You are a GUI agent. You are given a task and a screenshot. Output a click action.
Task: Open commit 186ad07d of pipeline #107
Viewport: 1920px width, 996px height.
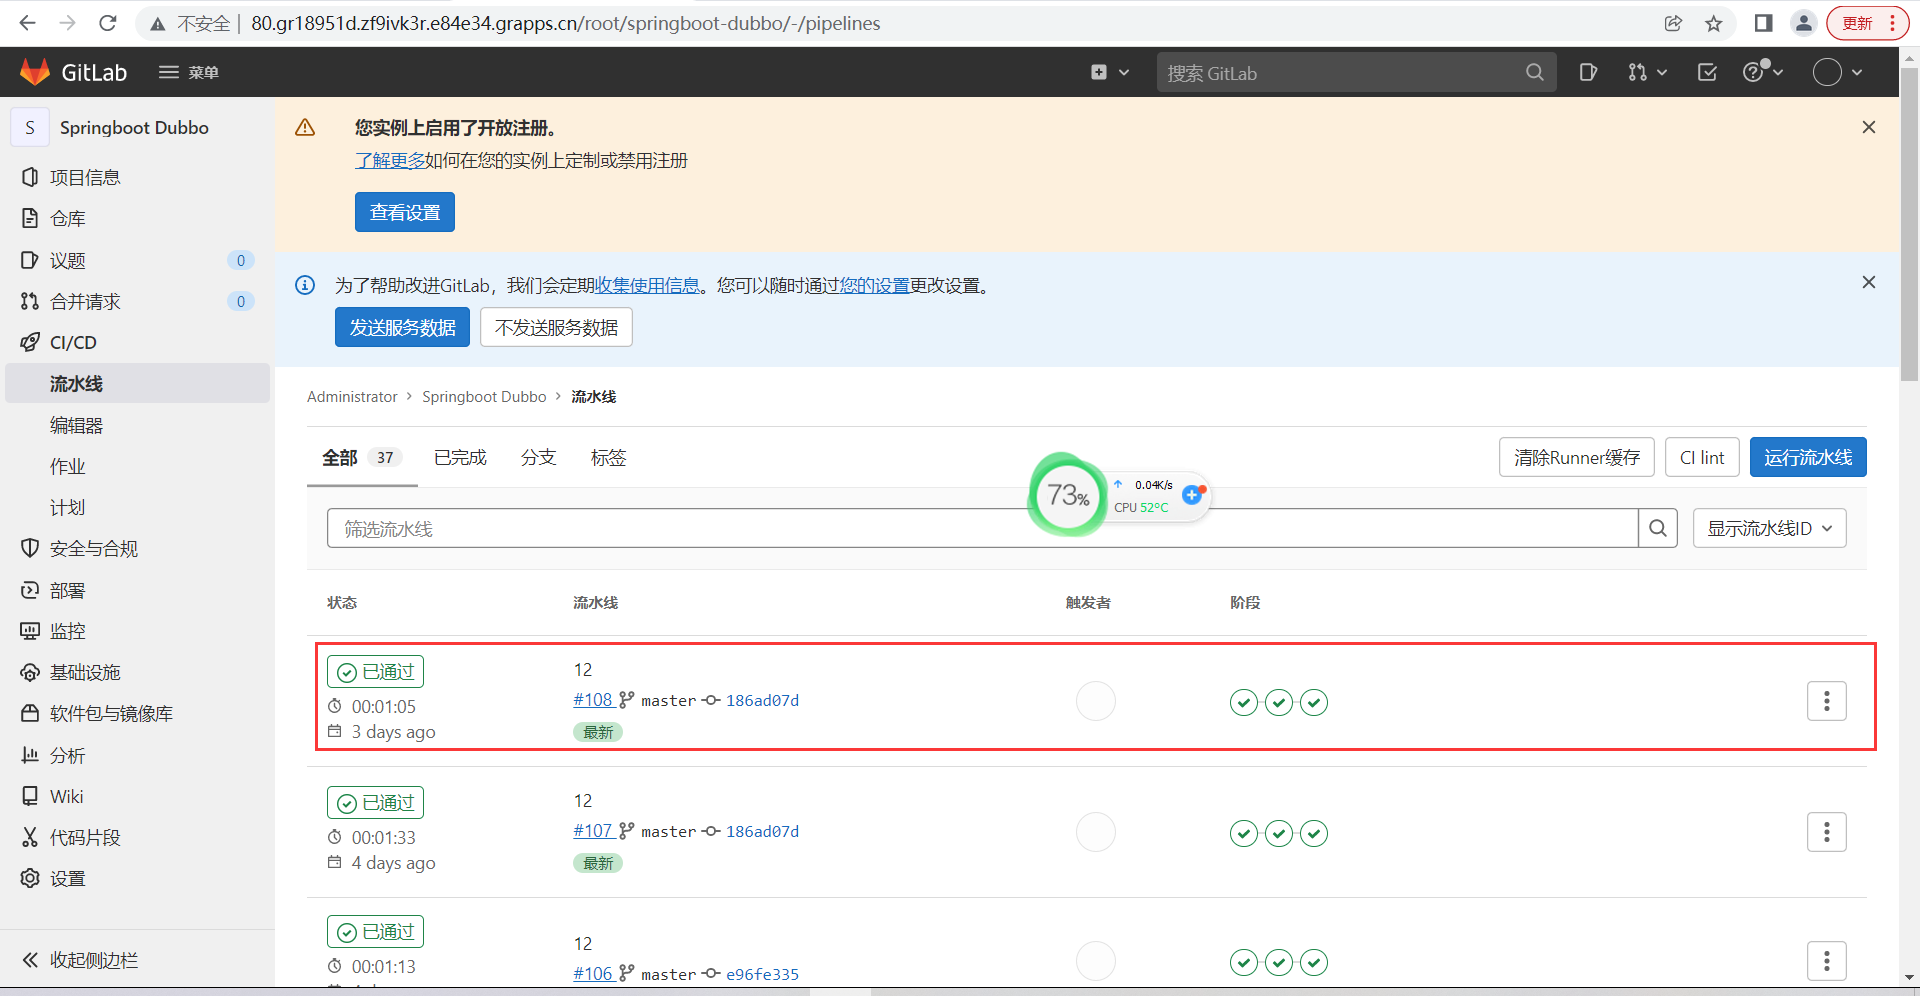pos(762,831)
